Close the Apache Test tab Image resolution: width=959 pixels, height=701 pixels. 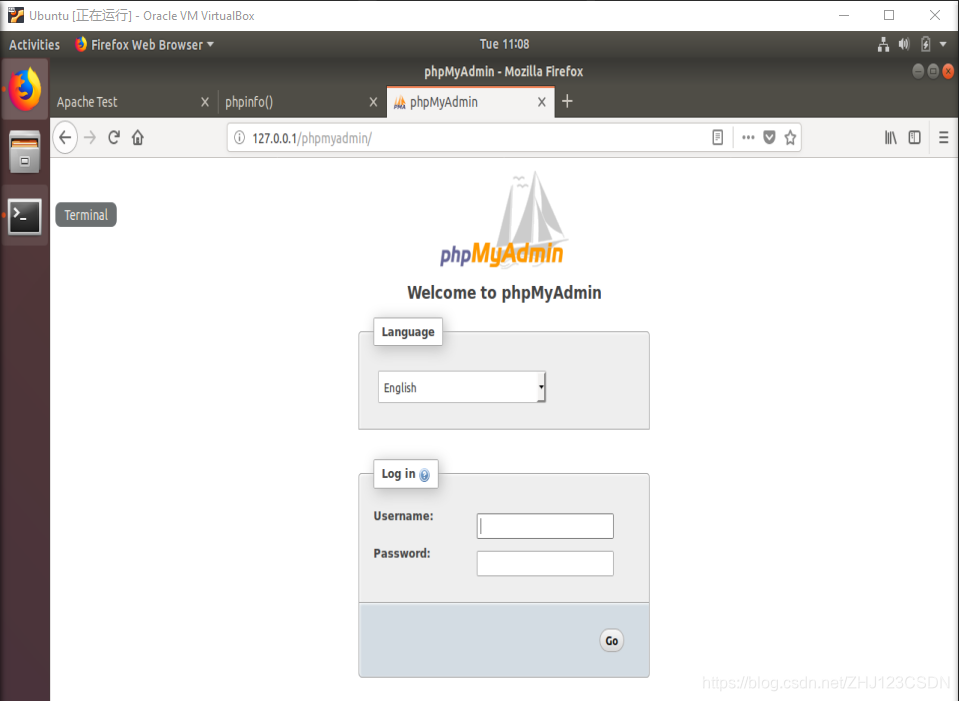[x=205, y=102]
